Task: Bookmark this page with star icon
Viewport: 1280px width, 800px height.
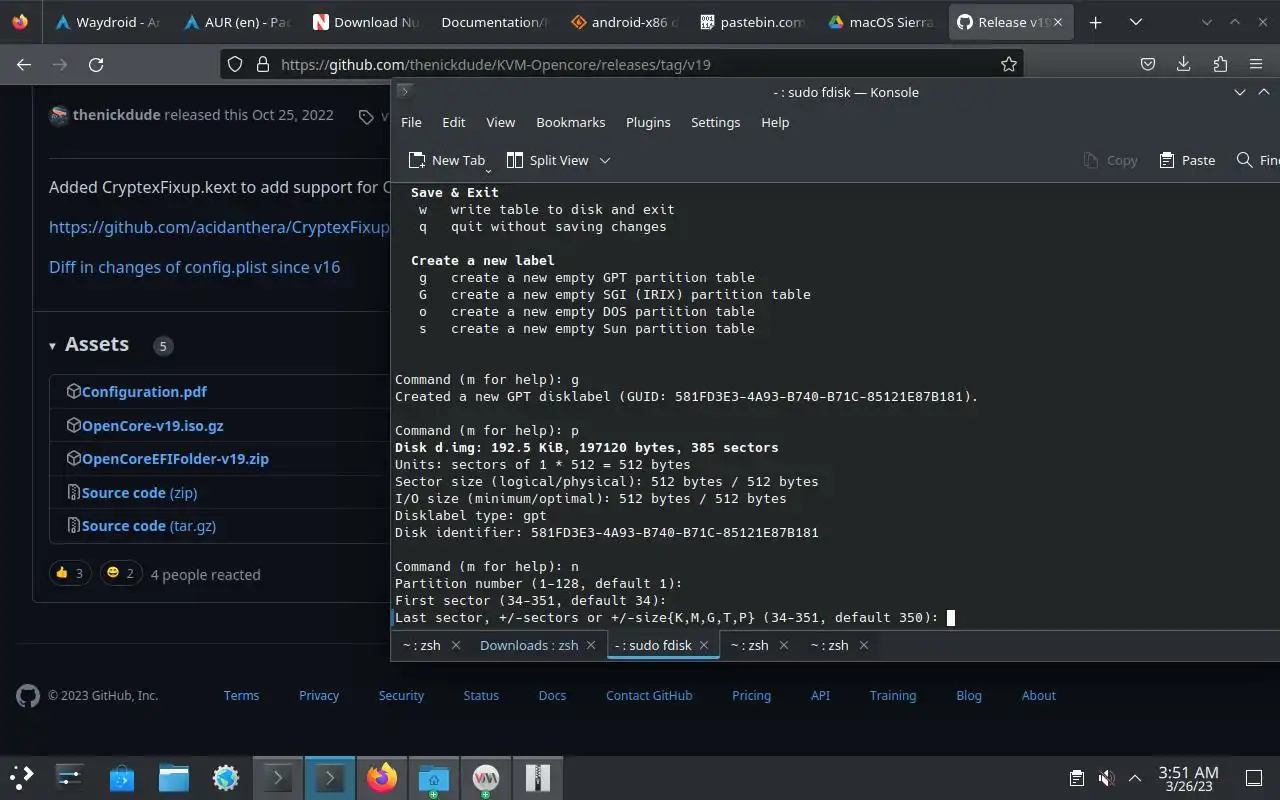Action: (1009, 64)
